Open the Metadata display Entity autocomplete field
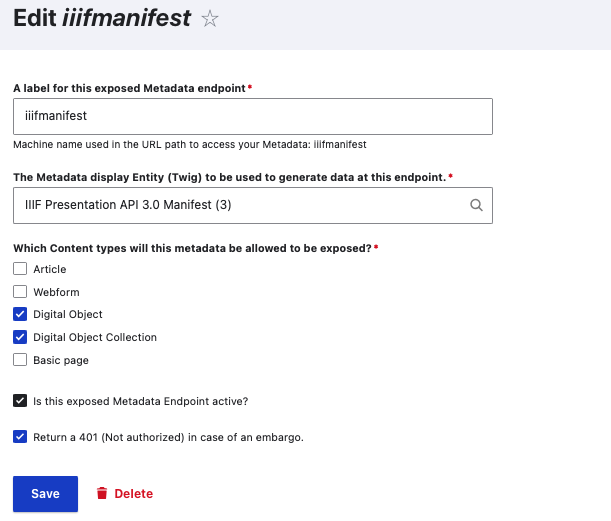Image resolution: width=611 pixels, height=521 pixels. pos(240,205)
